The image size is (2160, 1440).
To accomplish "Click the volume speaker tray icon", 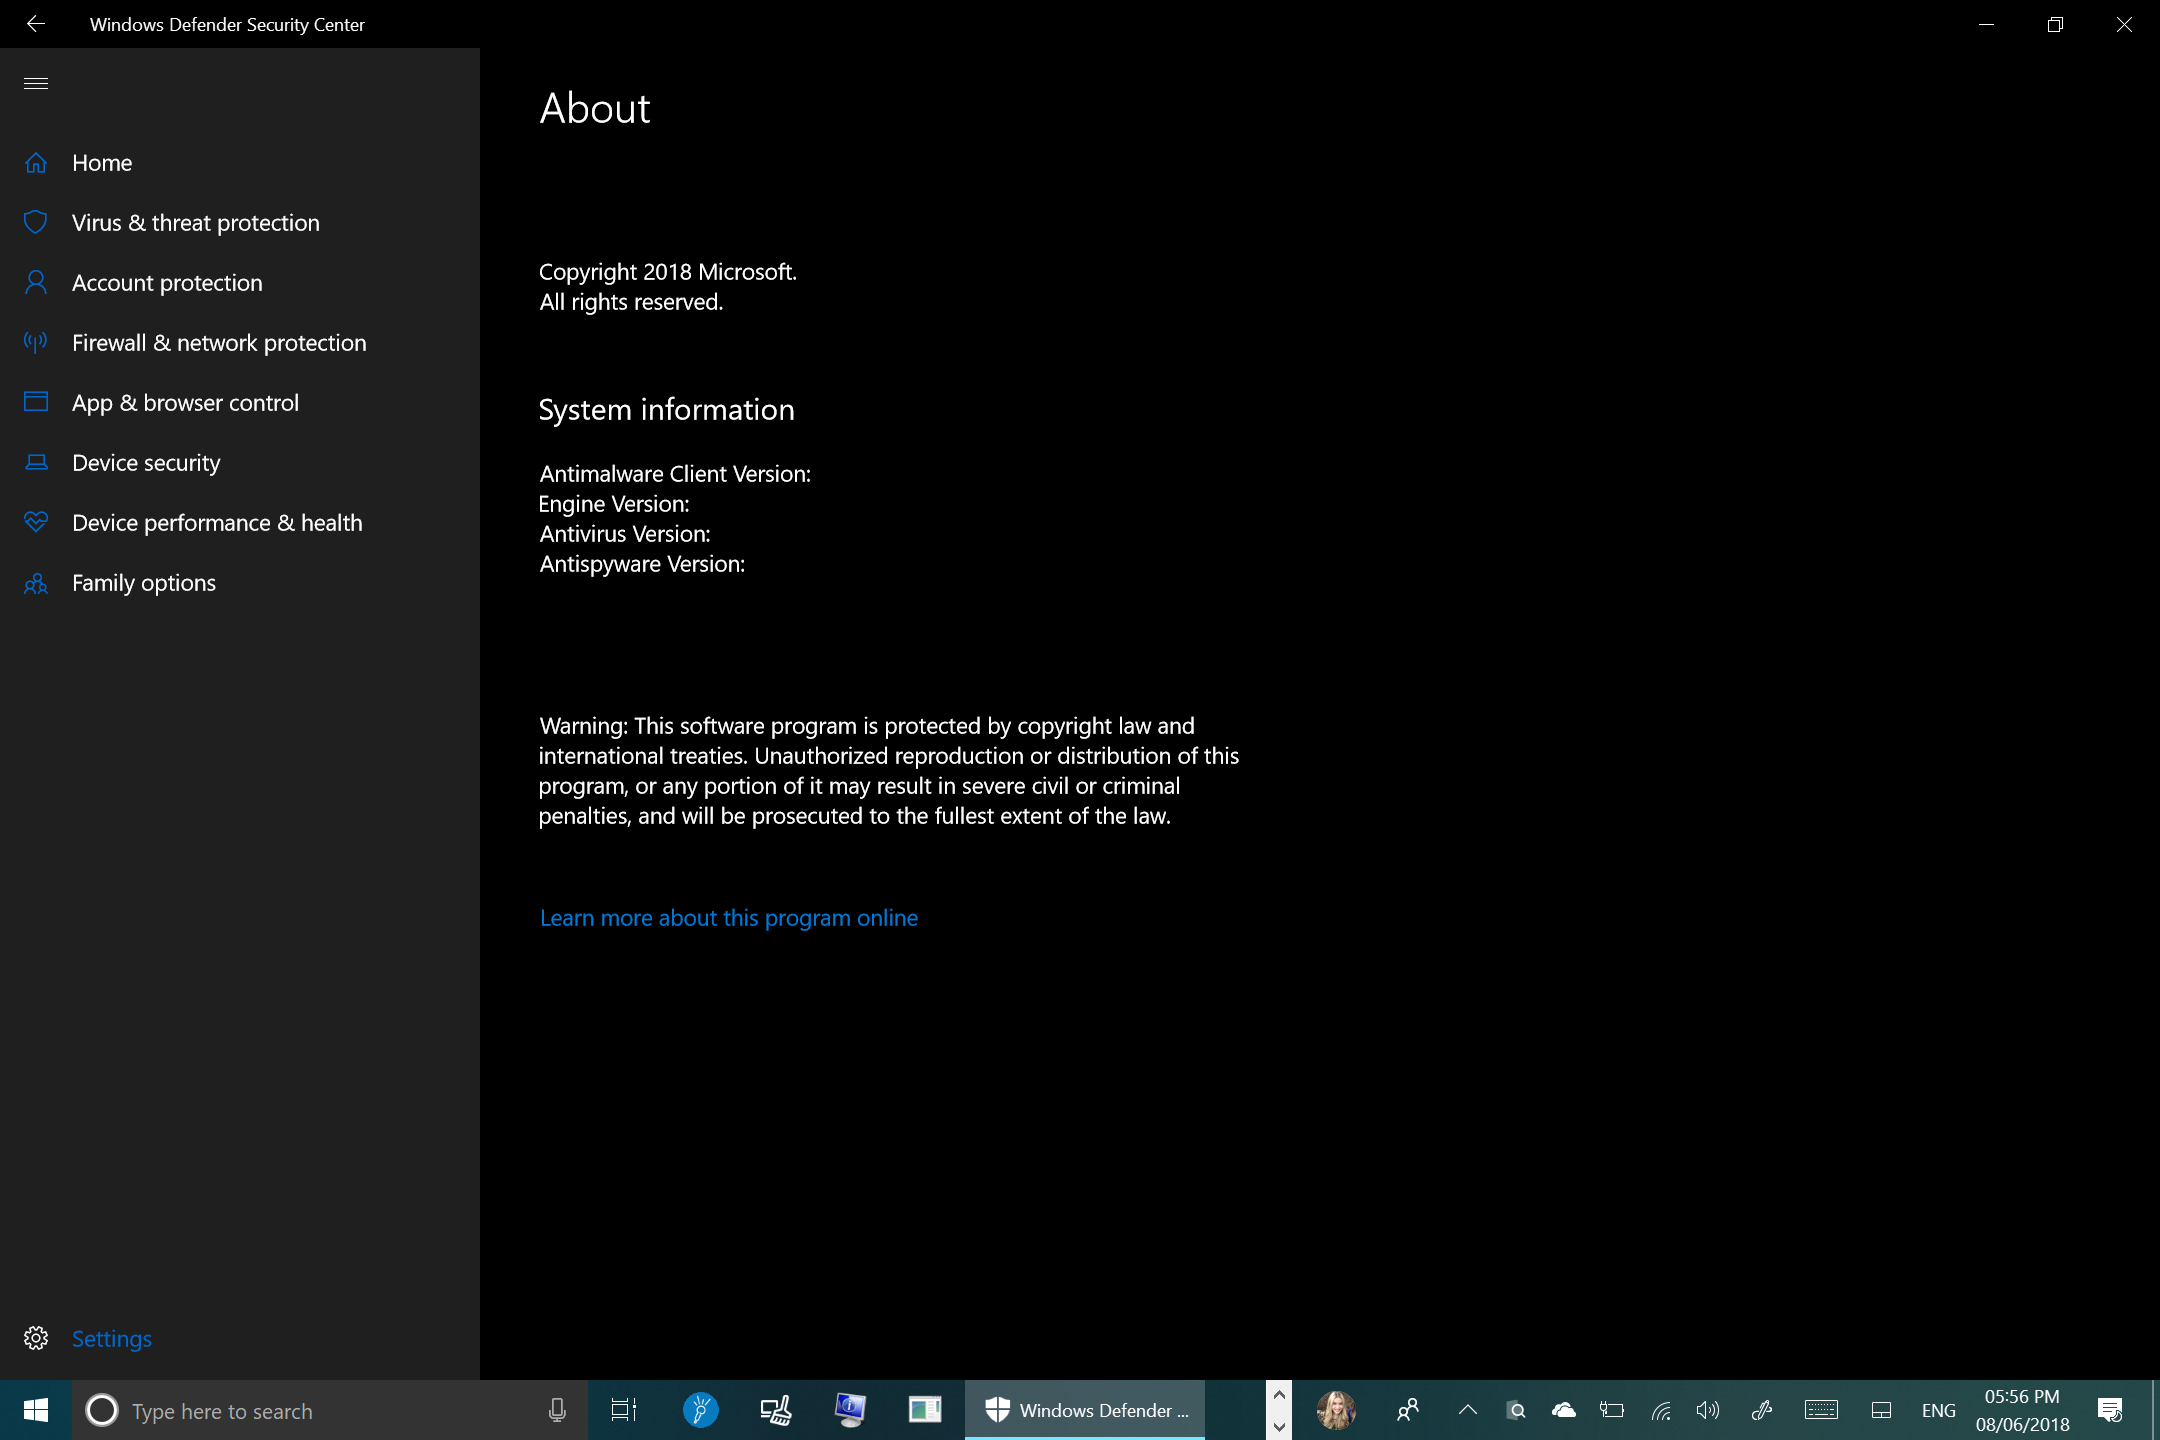I will coord(1708,1410).
